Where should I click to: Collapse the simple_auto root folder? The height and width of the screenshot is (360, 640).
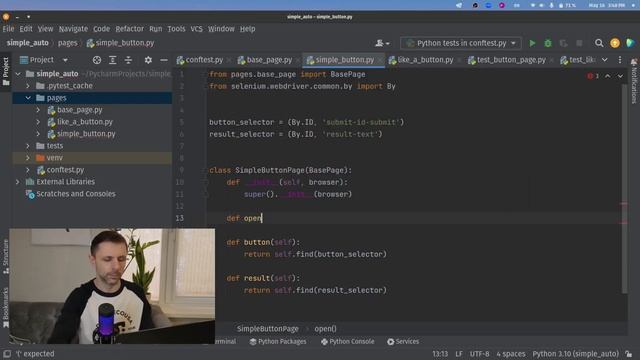pos(18,74)
